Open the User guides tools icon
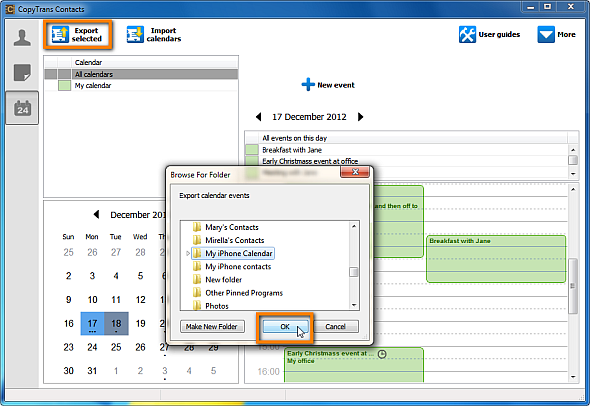590x406 pixels. pyautogui.click(x=467, y=35)
